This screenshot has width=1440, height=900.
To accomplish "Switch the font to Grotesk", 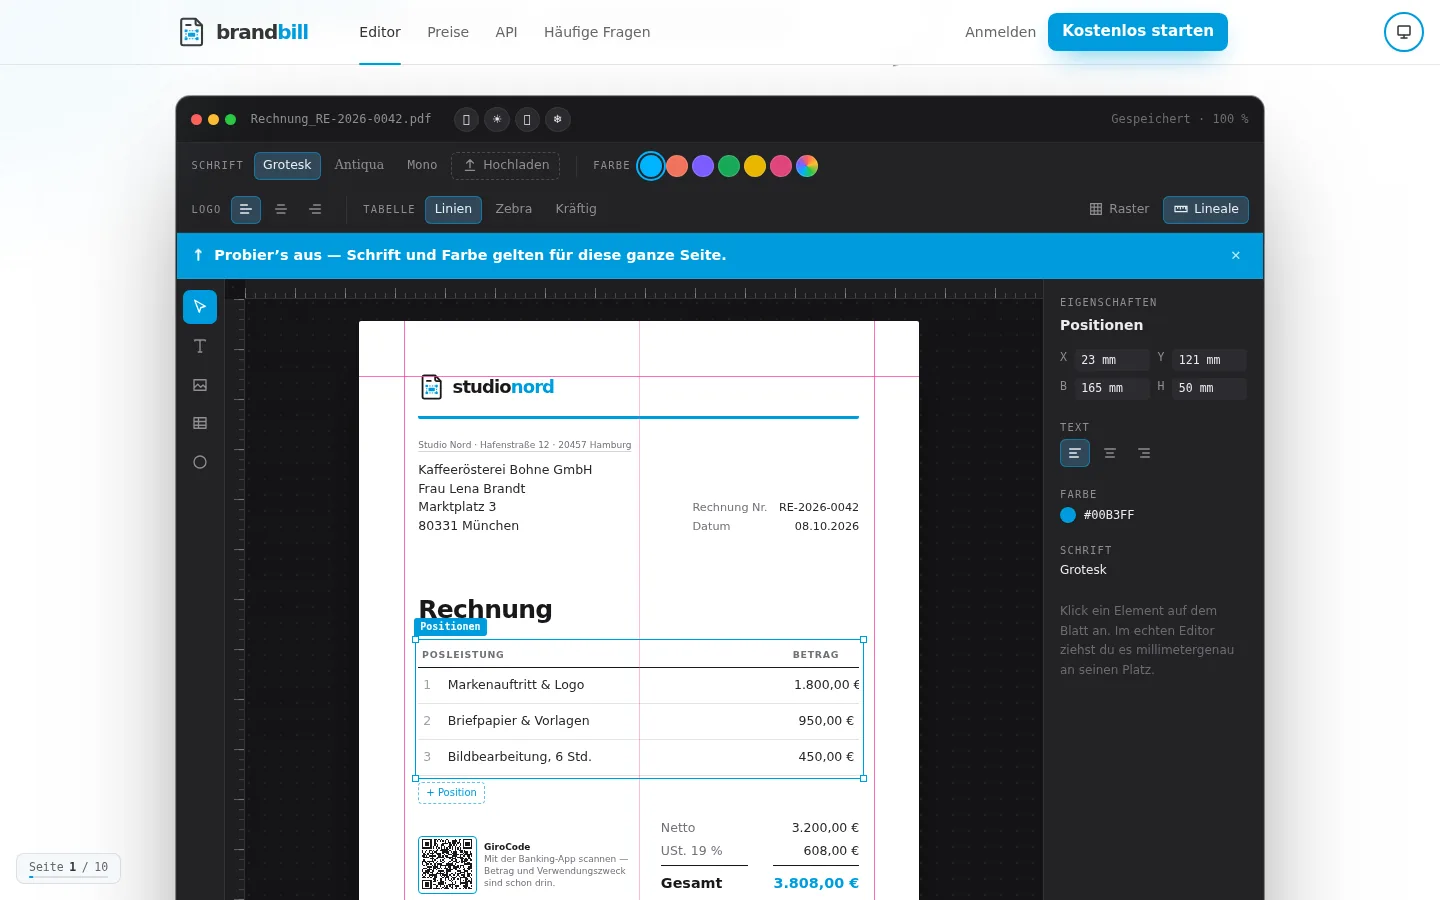I will point(287,165).
